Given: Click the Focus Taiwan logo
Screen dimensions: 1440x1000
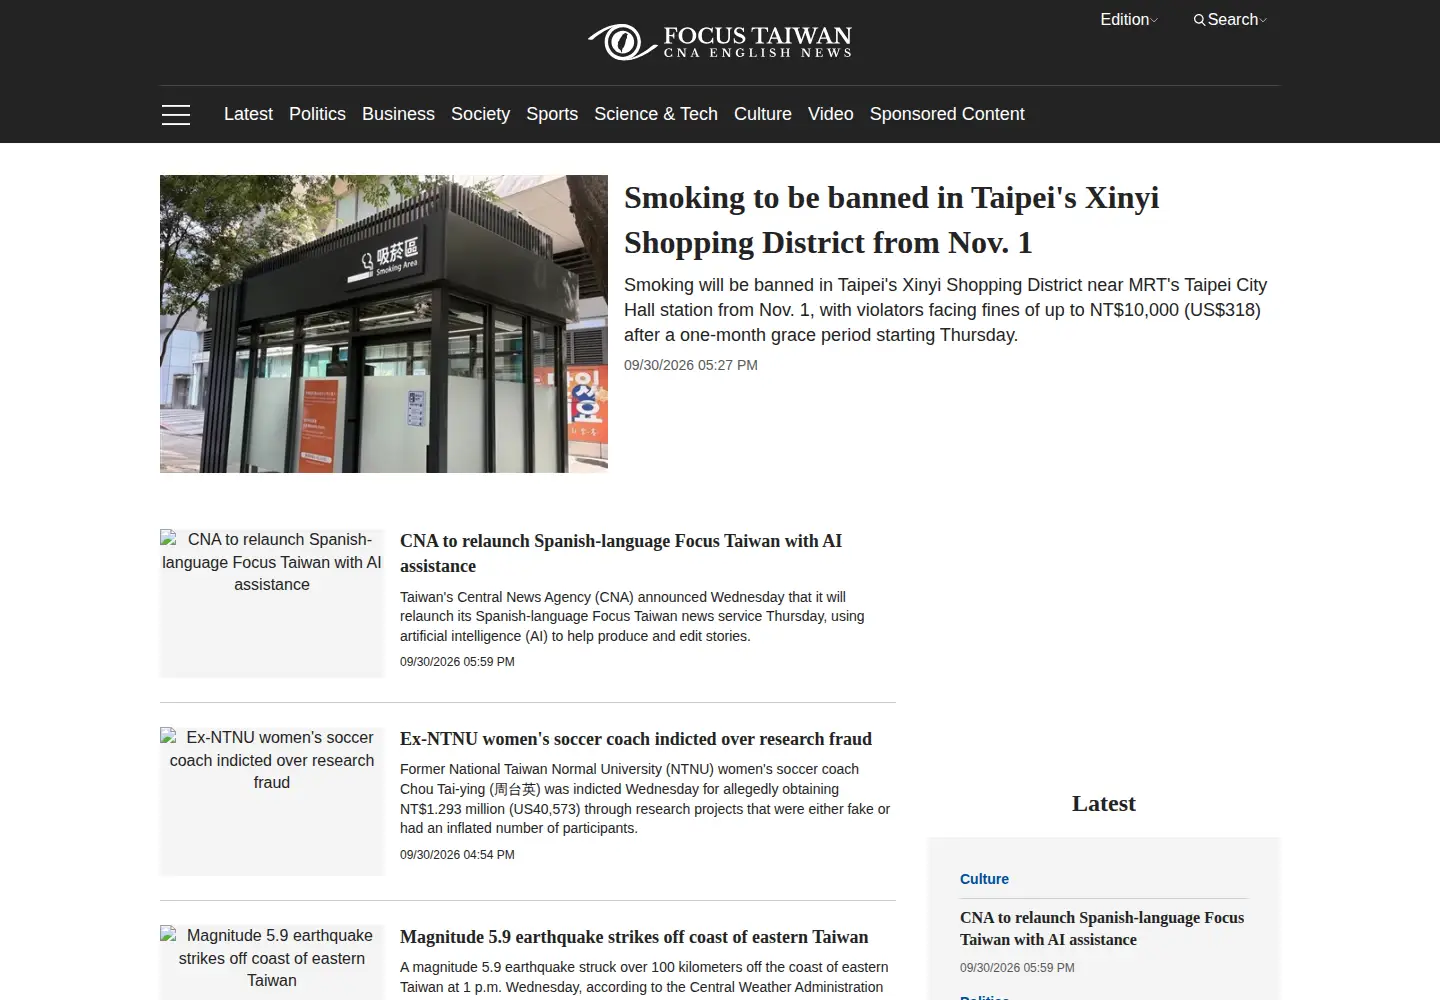Looking at the screenshot, I should click(x=720, y=42).
